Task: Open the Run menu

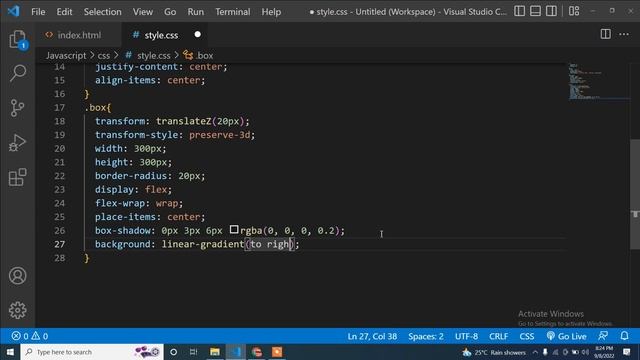Action: click(x=196, y=12)
